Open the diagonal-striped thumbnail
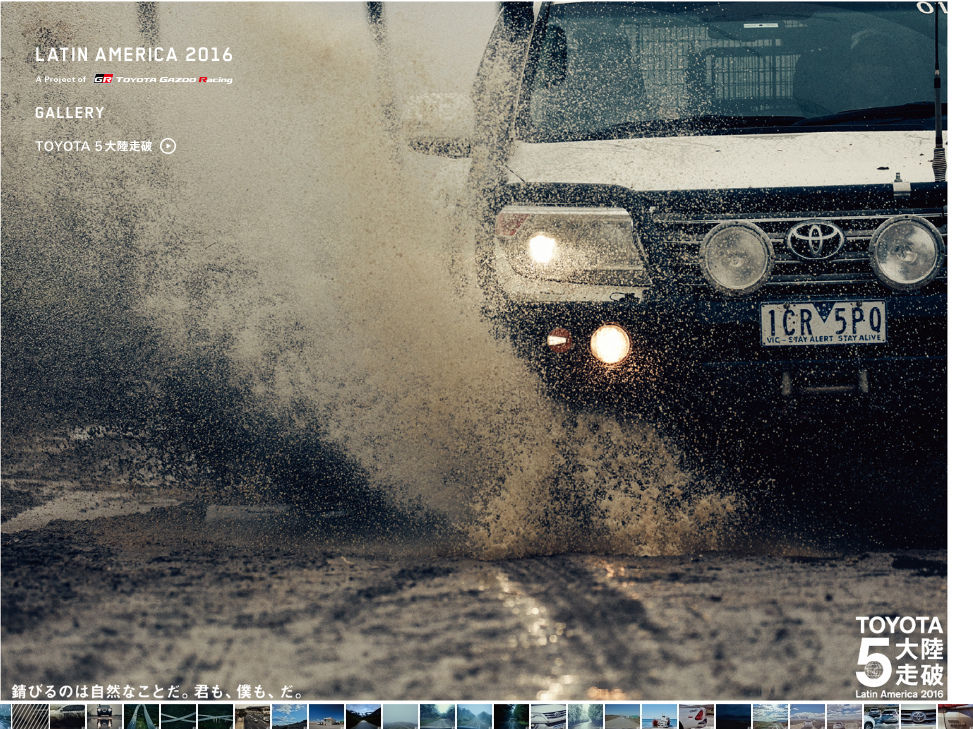The height and width of the screenshot is (729, 973). click(x=30, y=717)
